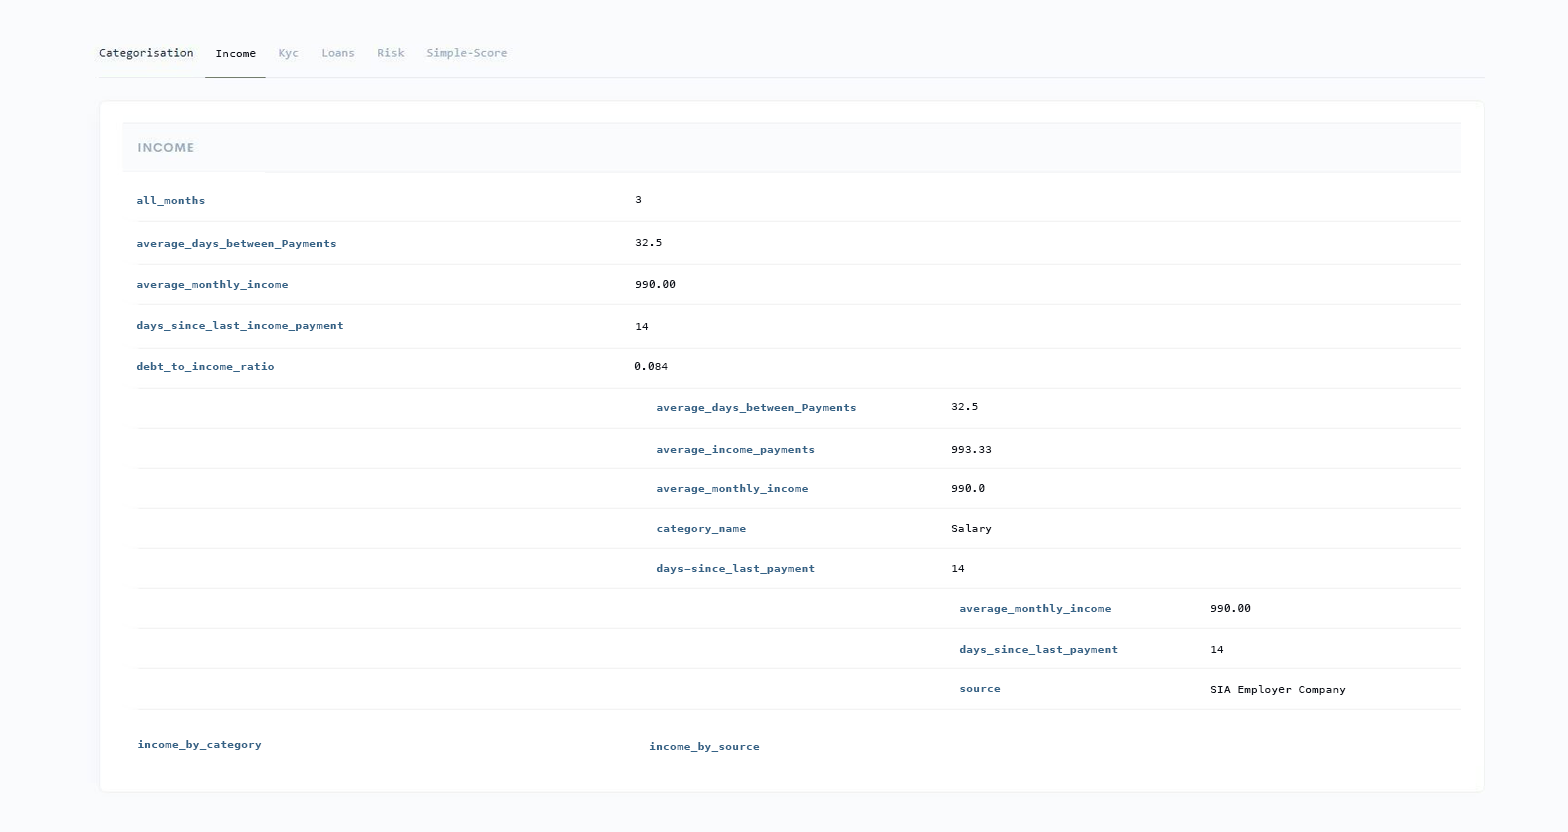Click the debt_to_income_ratio label
The image size is (1568, 832).
pyautogui.click(x=205, y=367)
